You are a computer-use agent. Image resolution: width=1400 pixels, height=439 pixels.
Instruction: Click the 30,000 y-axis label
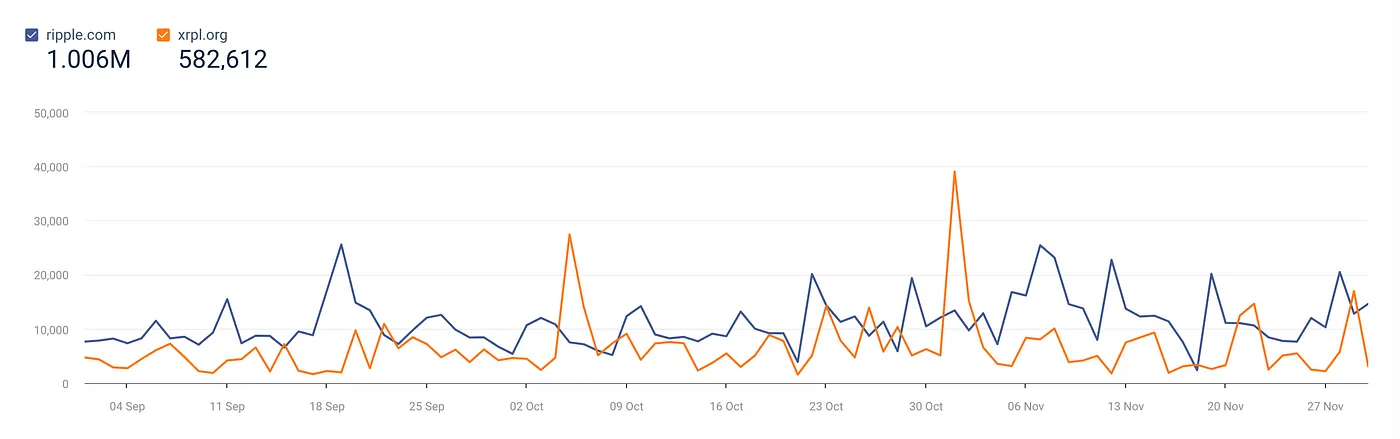tap(51, 221)
